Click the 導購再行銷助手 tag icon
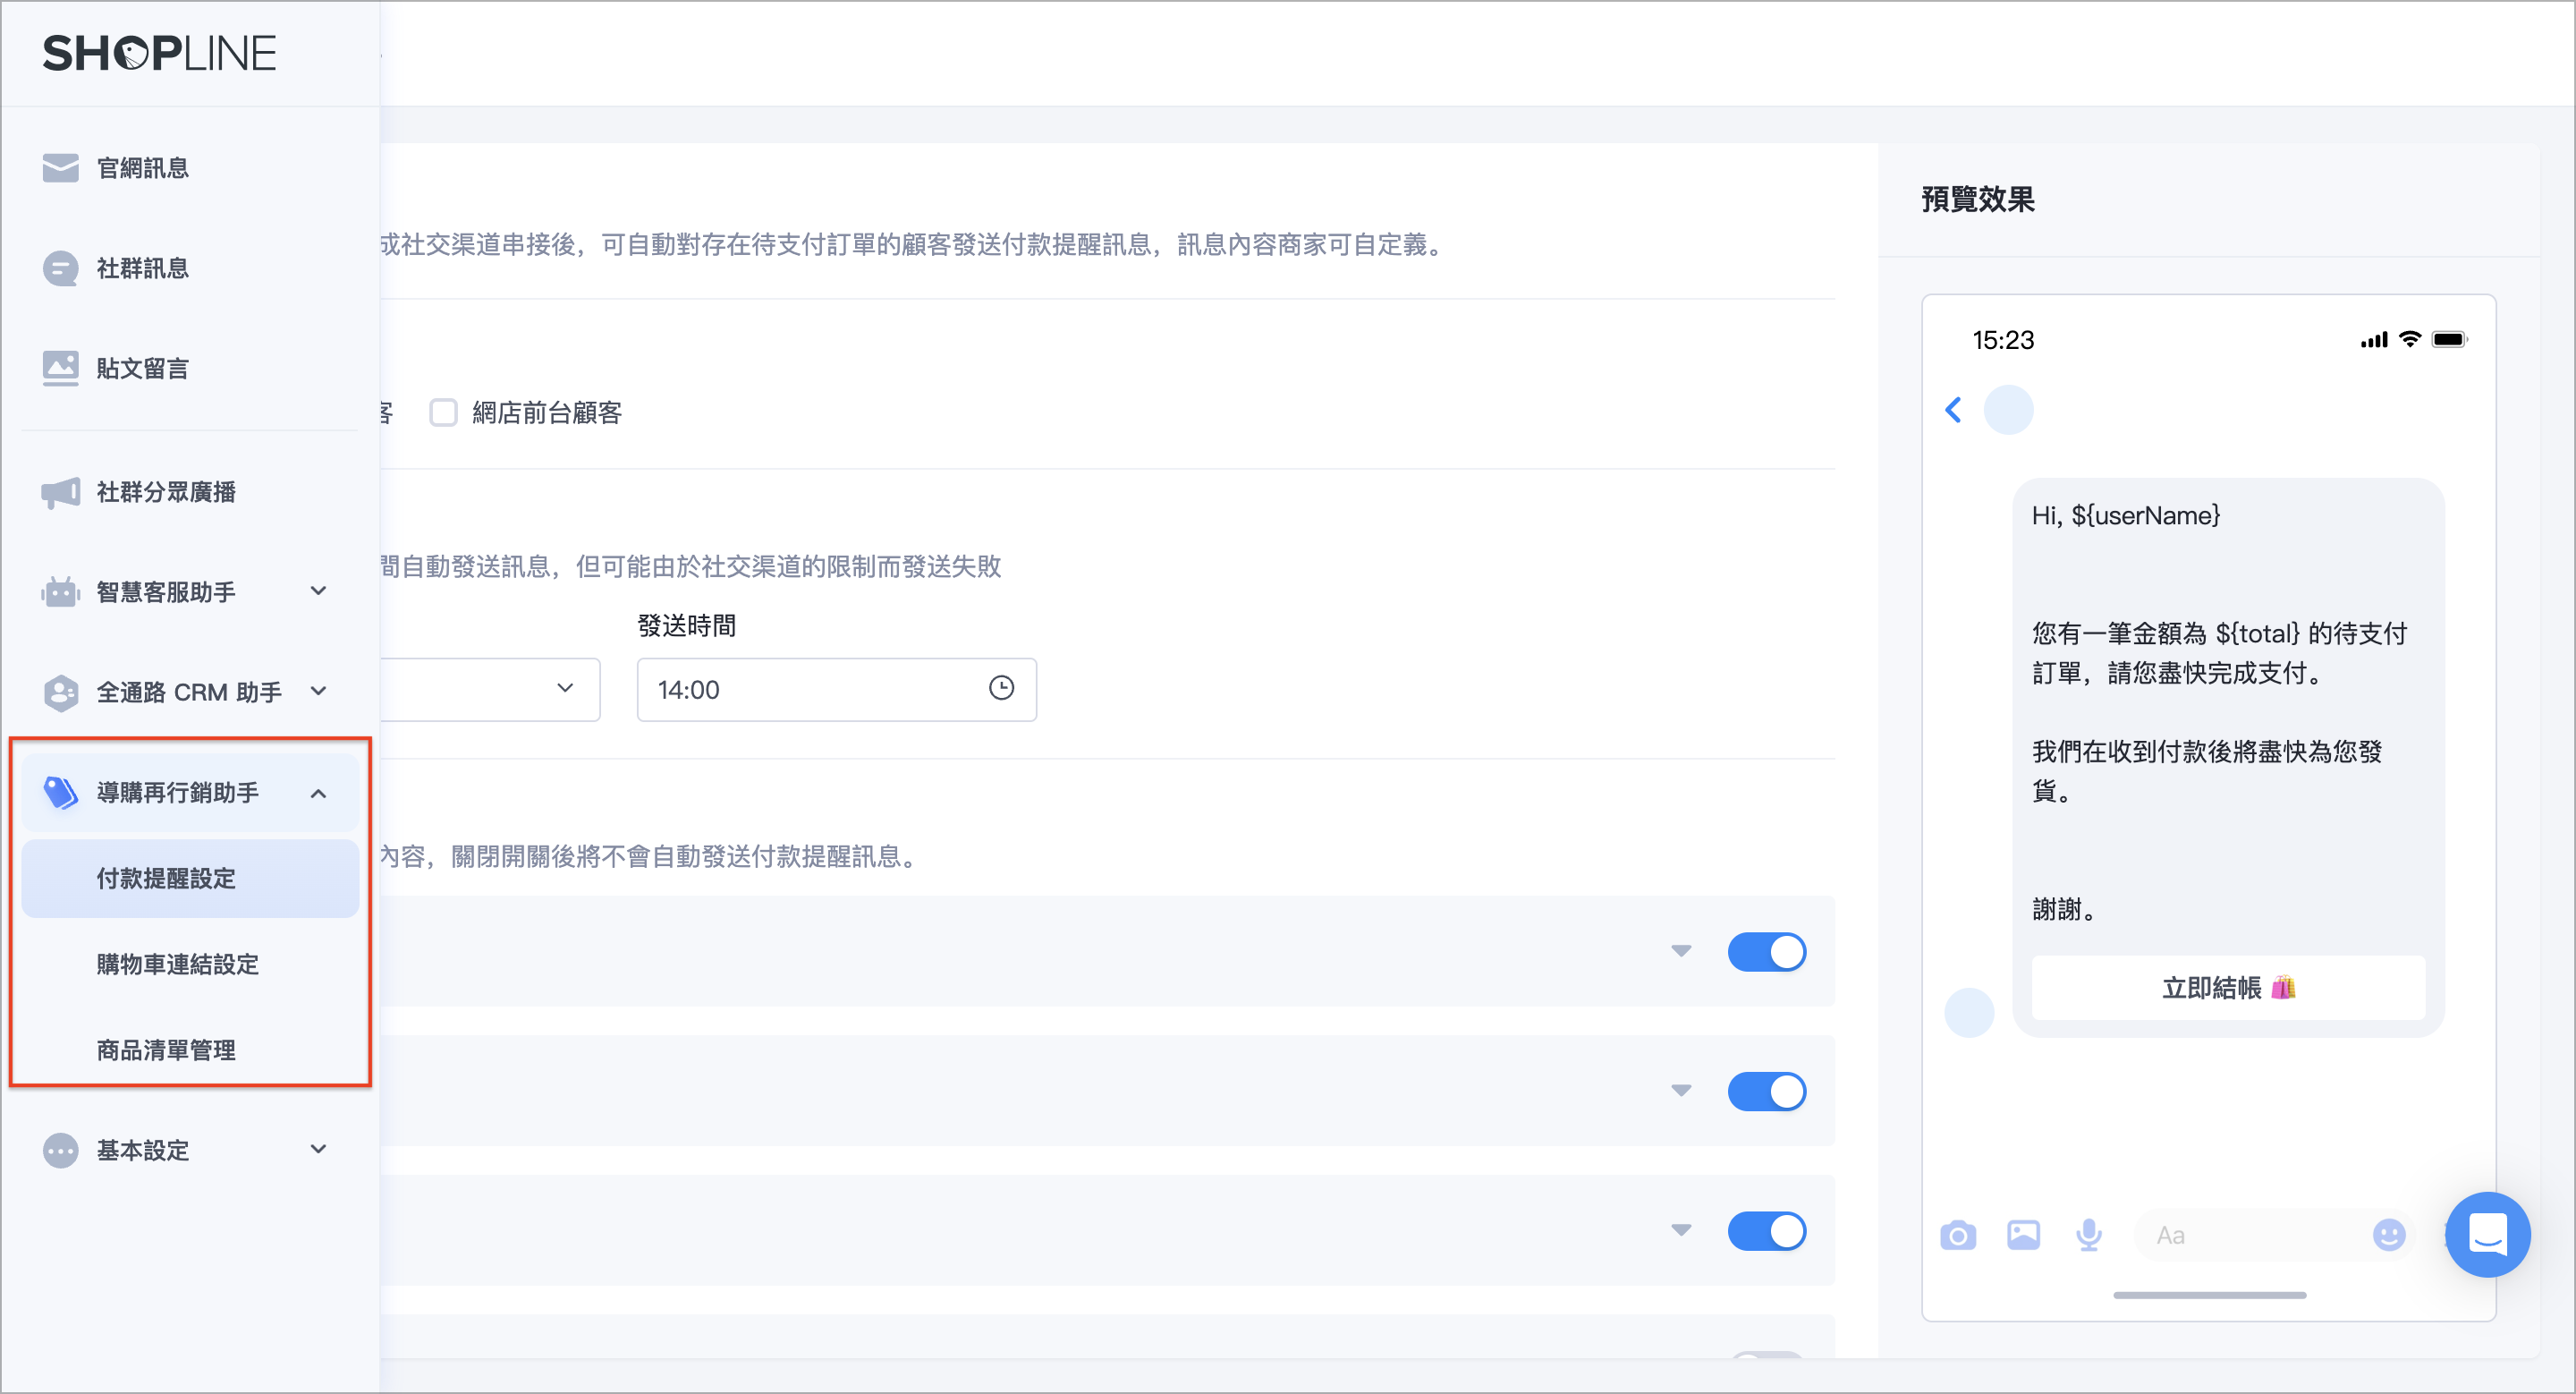Viewport: 2576px width, 1394px height. 60,792
